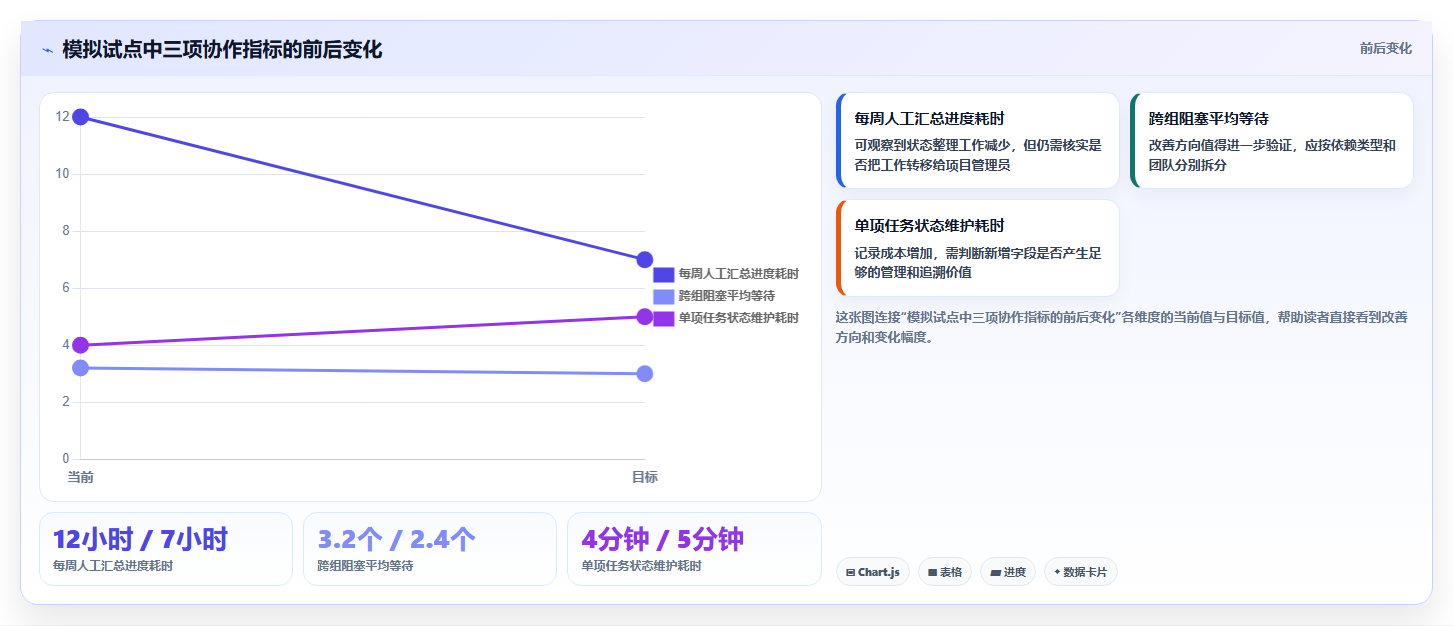The image size is (1453, 626).
Task: Click the purple 5 data point at 目标
Action: 645,317
